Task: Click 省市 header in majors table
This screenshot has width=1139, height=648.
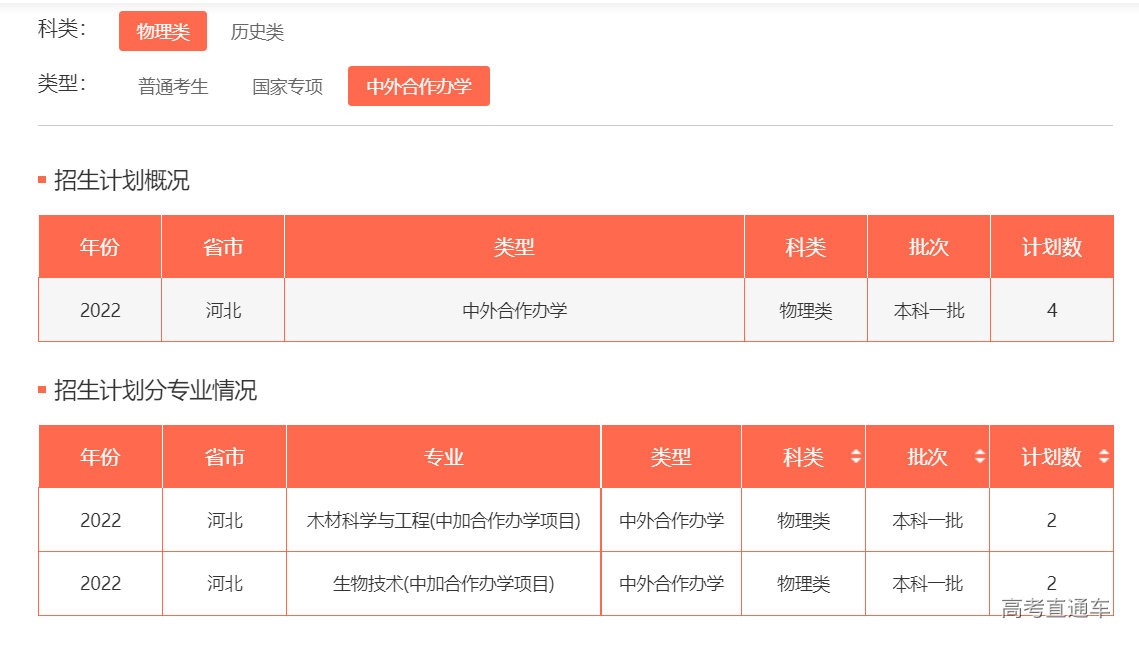Action: (x=224, y=457)
